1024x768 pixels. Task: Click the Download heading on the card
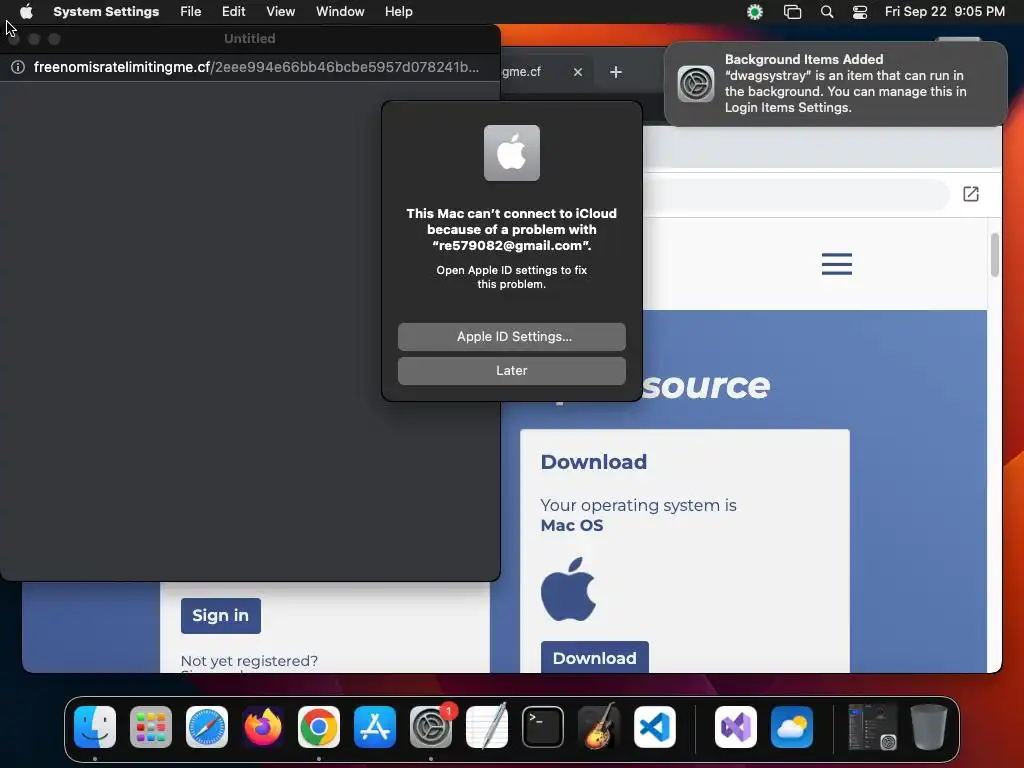pyautogui.click(x=594, y=462)
